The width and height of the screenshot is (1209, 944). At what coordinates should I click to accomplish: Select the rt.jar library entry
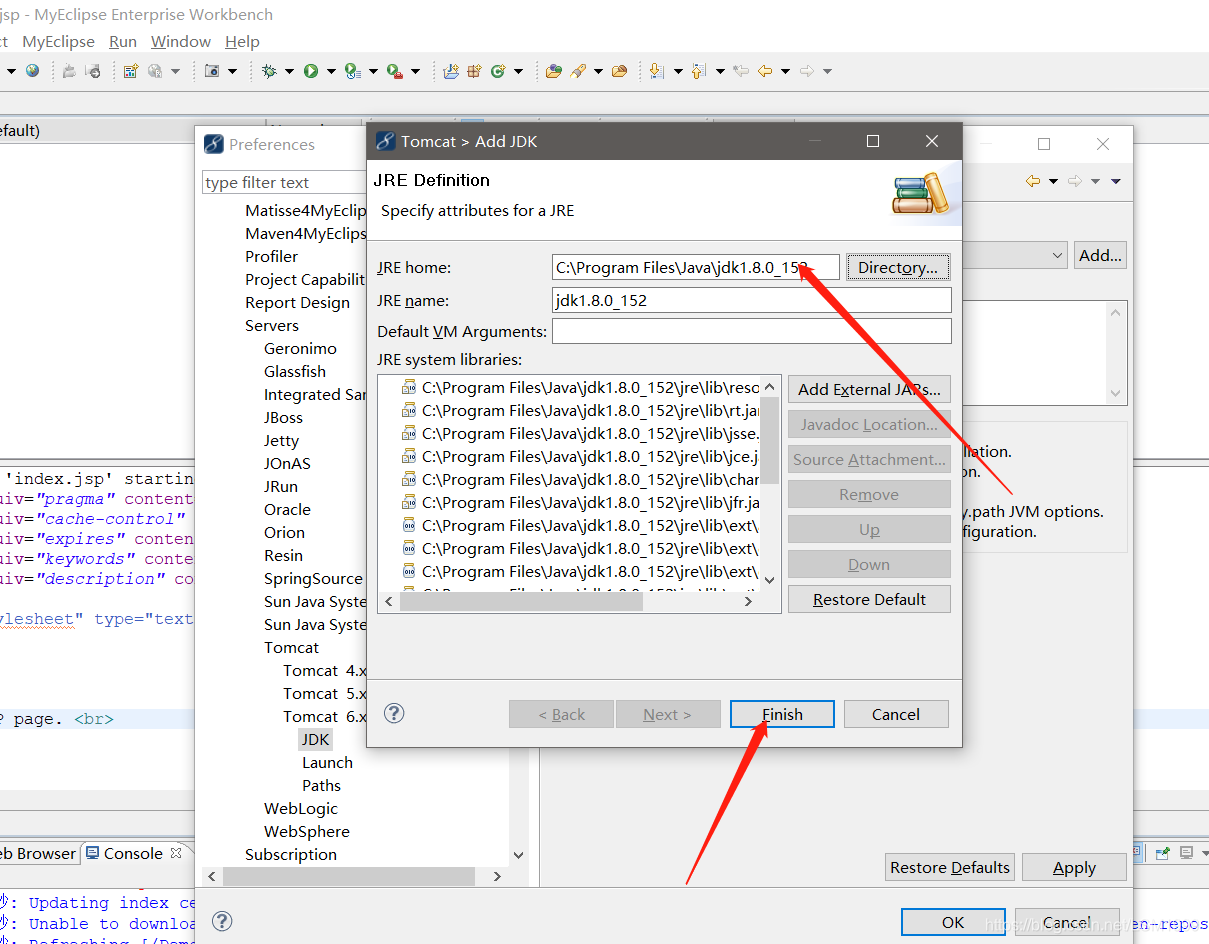point(580,410)
